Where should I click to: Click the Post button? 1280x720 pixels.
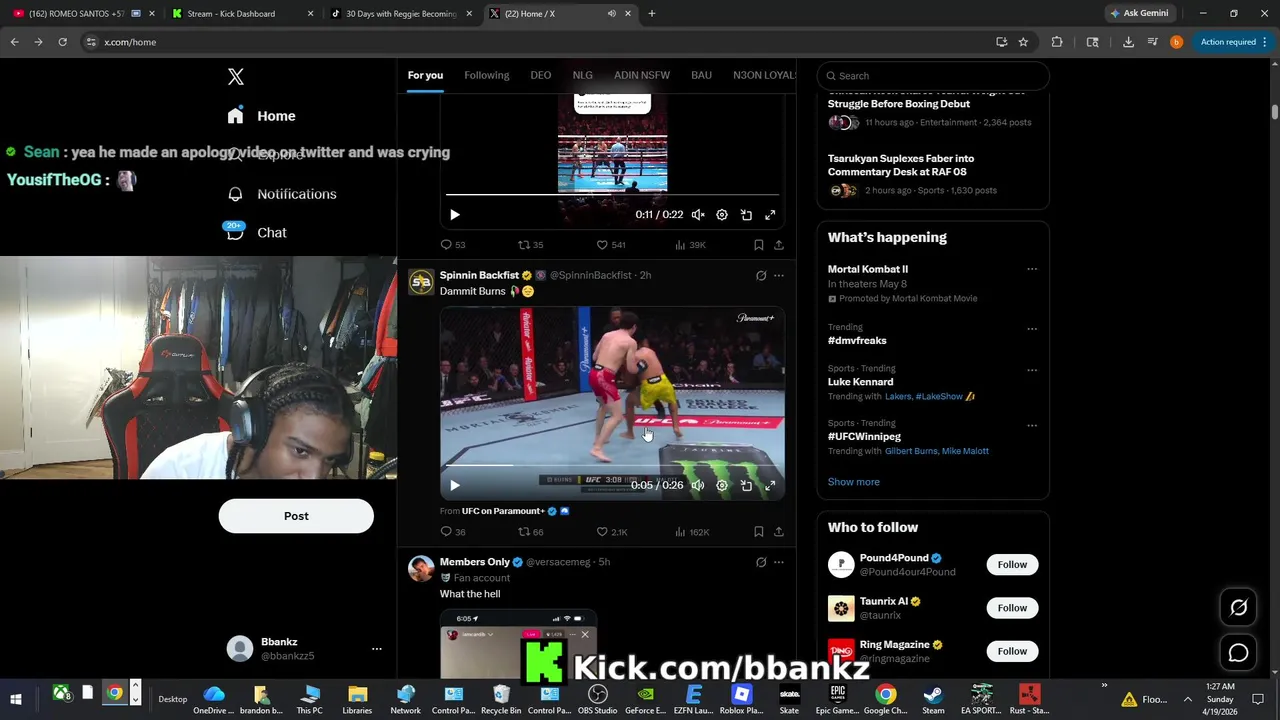(296, 516)
